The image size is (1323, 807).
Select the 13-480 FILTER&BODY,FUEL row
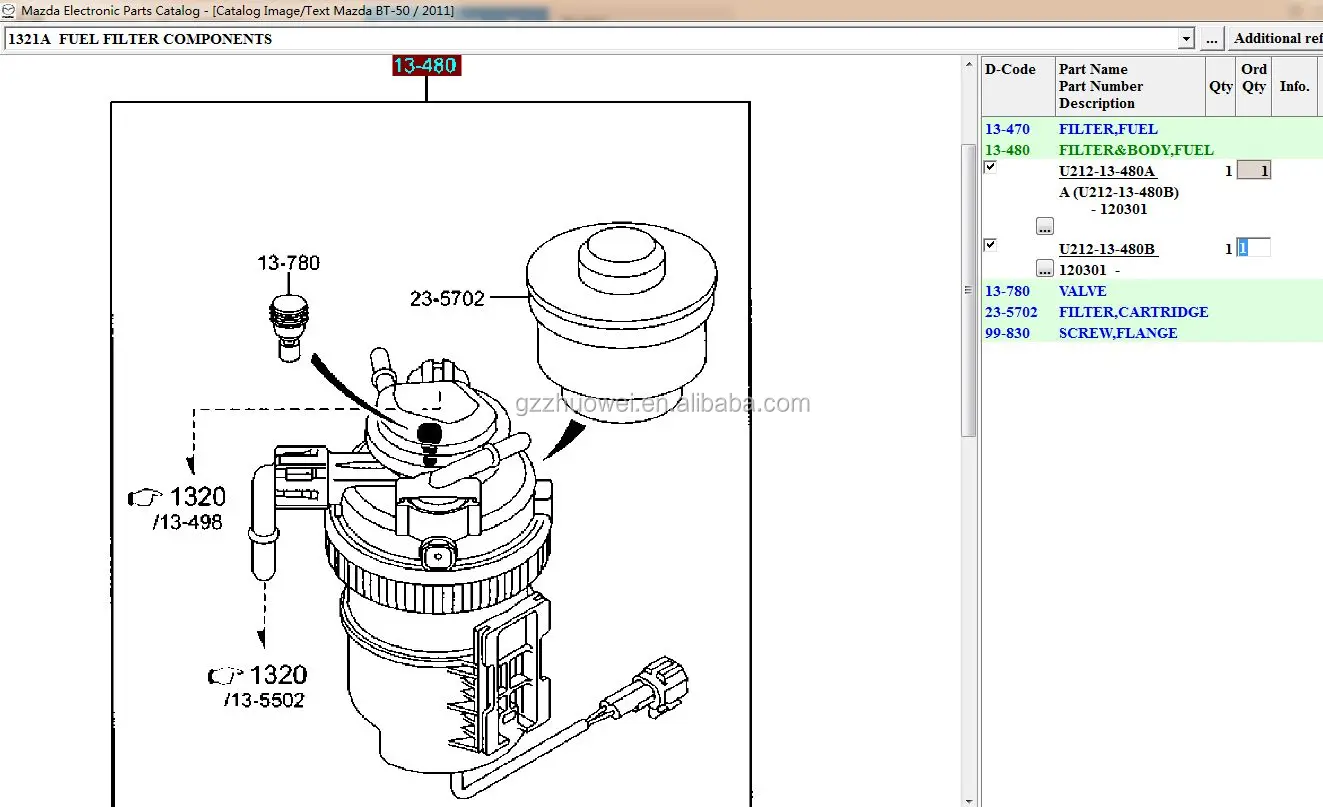1152,150
